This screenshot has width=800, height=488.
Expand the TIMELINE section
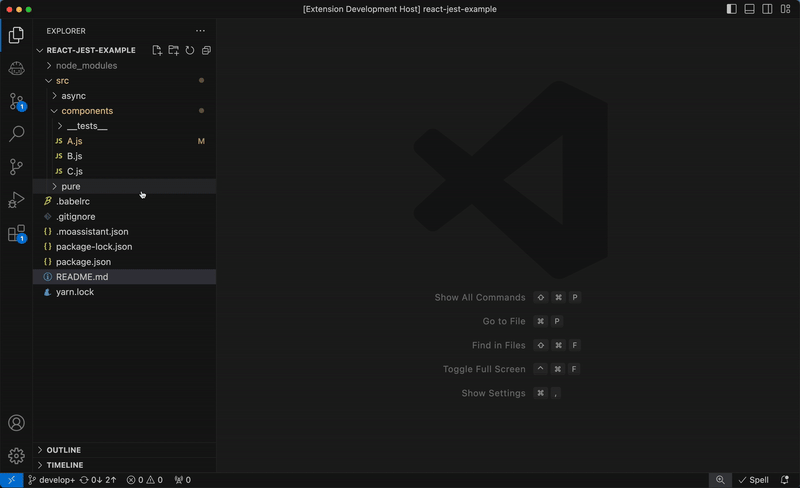[x=124, y=465]
